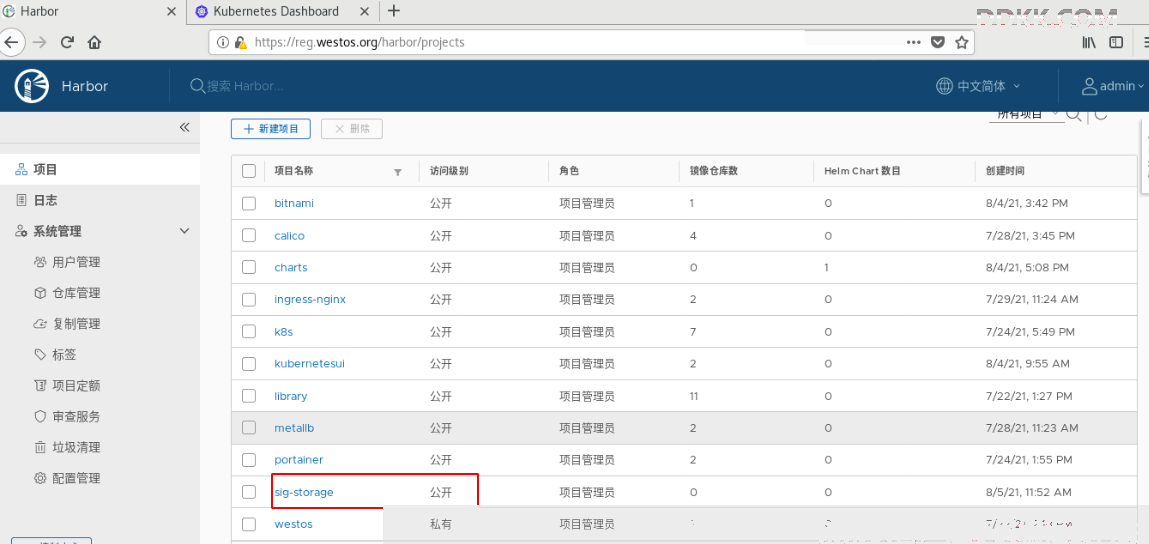Viewport: 1149px width, 544px height.
Task: Open the library project link
Action: (291, 395)
